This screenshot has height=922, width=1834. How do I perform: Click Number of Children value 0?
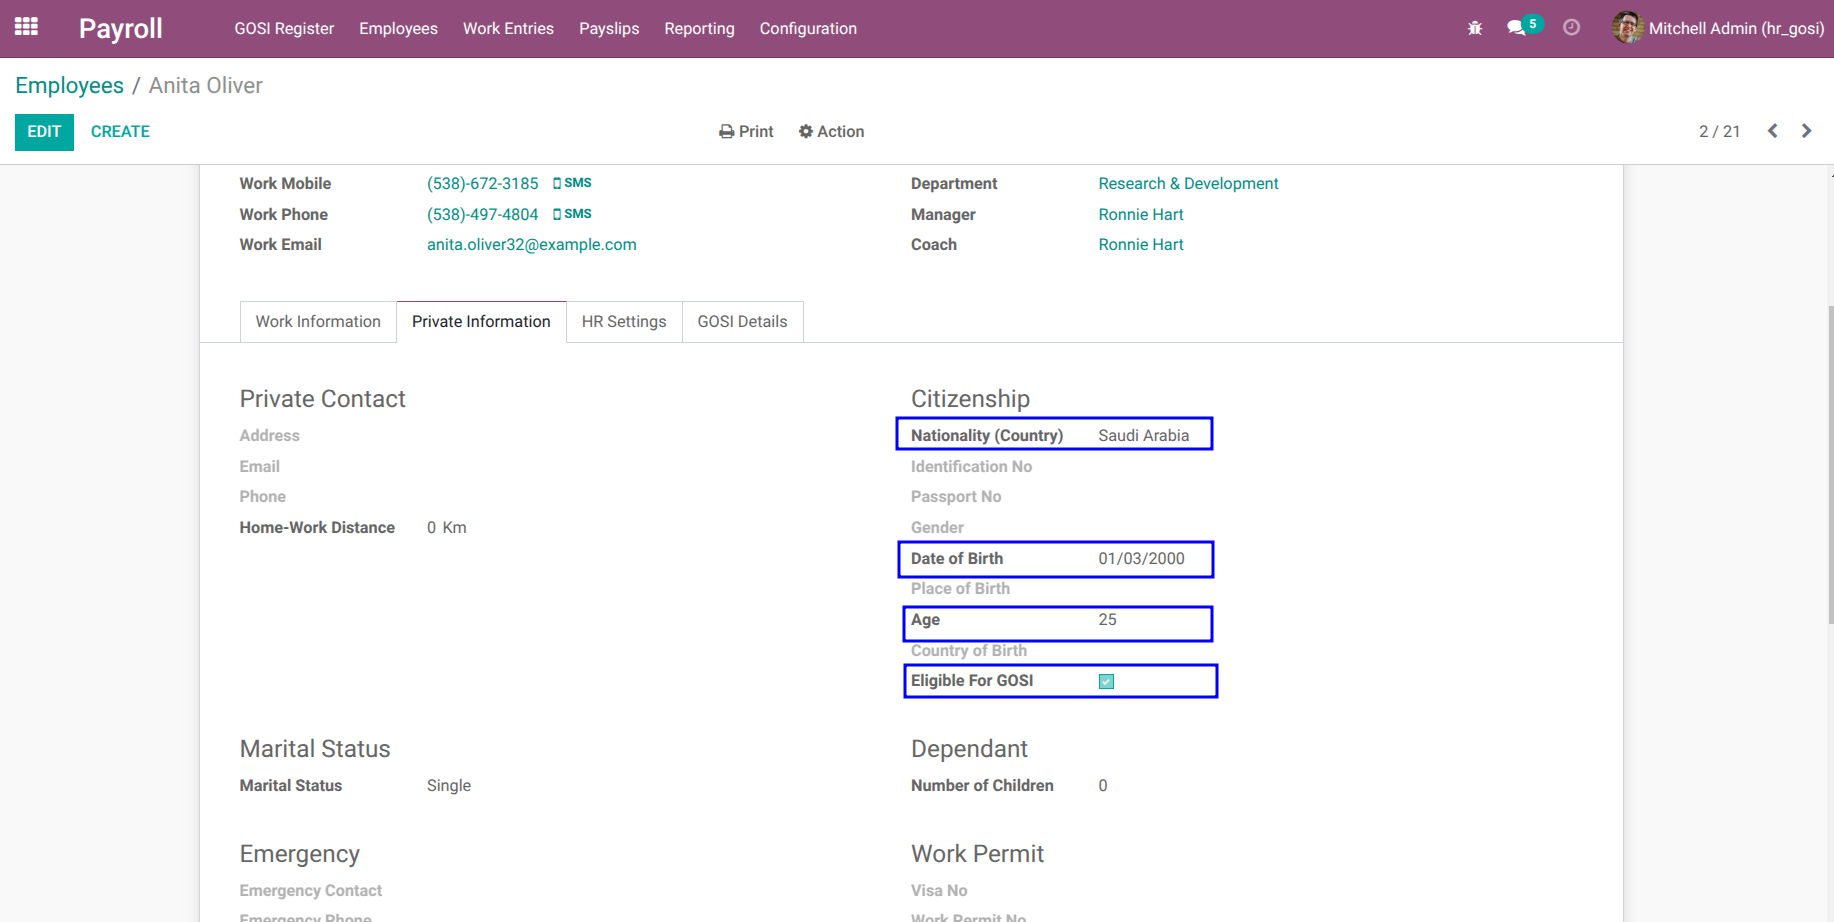[1103, 786]
